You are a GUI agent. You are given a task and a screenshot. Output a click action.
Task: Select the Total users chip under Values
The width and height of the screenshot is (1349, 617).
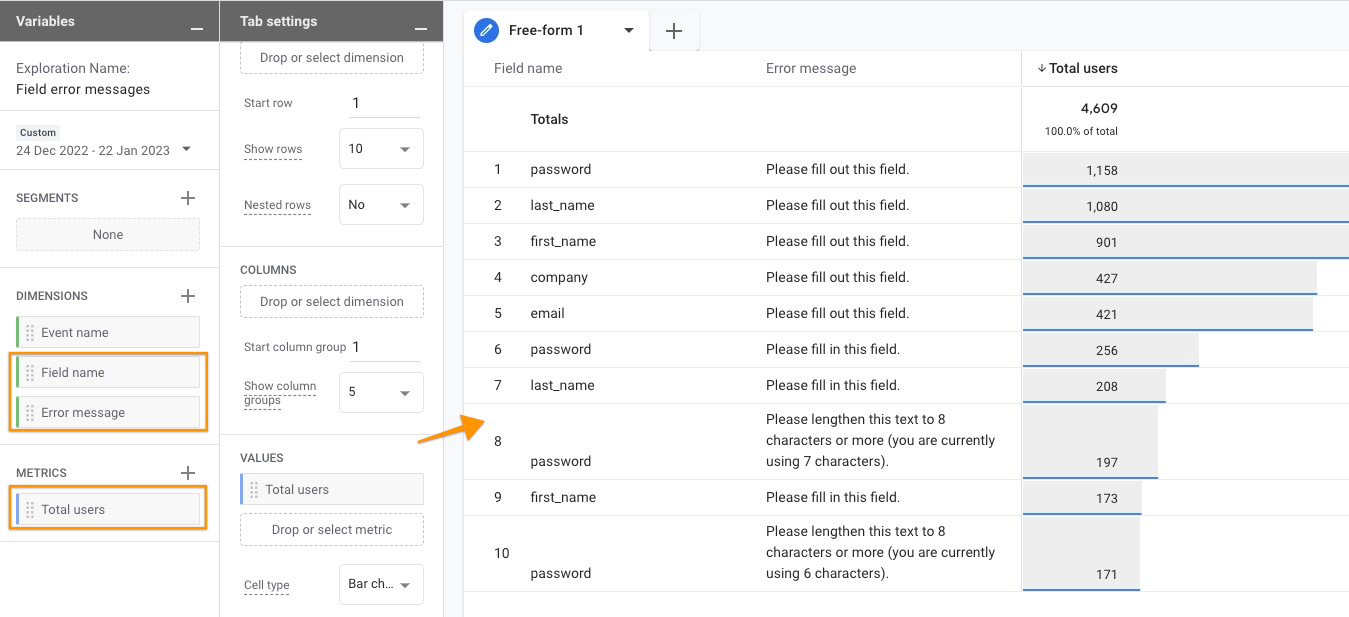(x=331, y=489)
